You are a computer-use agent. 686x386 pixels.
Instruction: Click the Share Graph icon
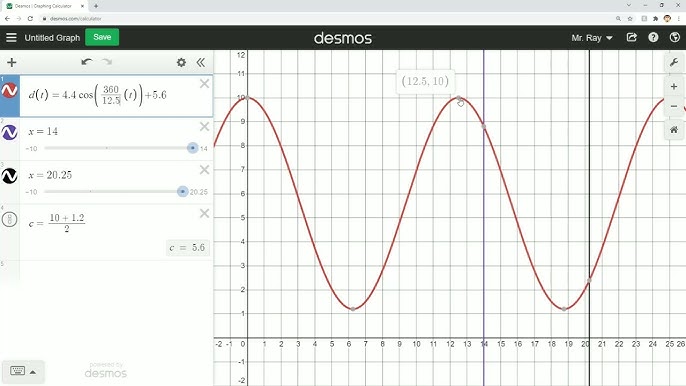pos(631,38)
